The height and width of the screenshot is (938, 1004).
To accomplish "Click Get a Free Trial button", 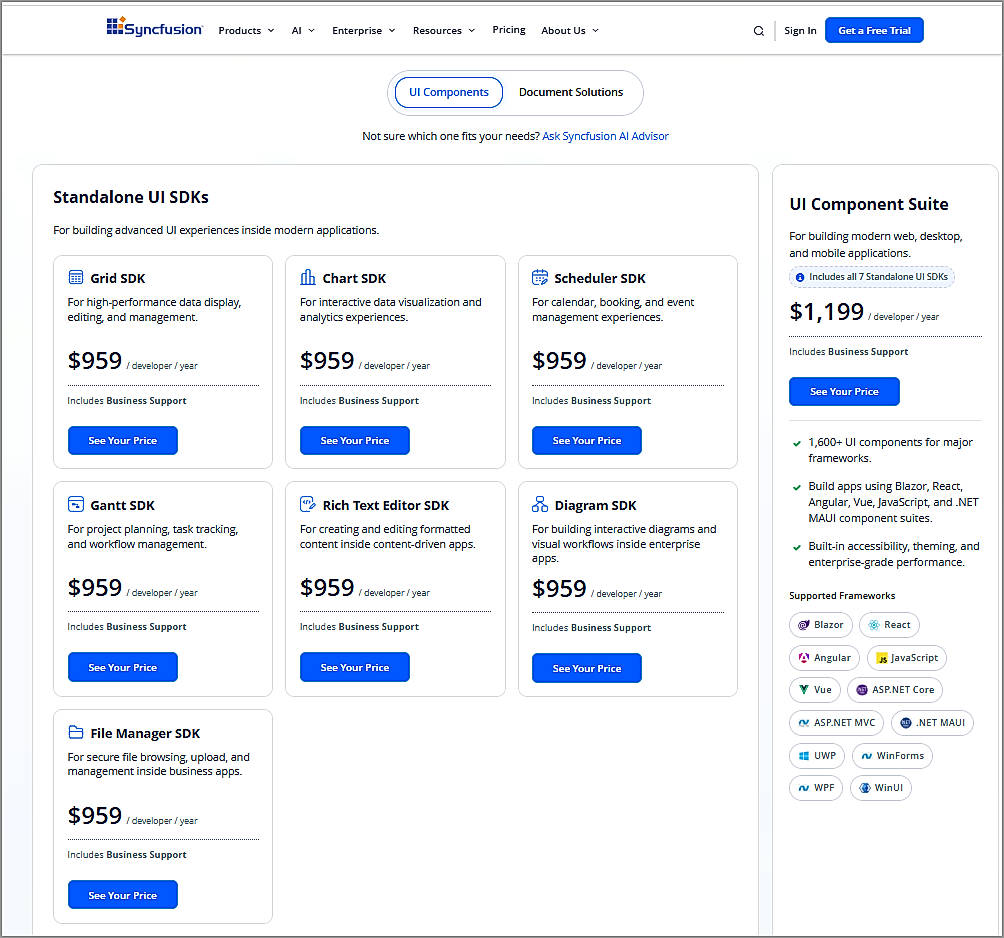I will point(874,30).
